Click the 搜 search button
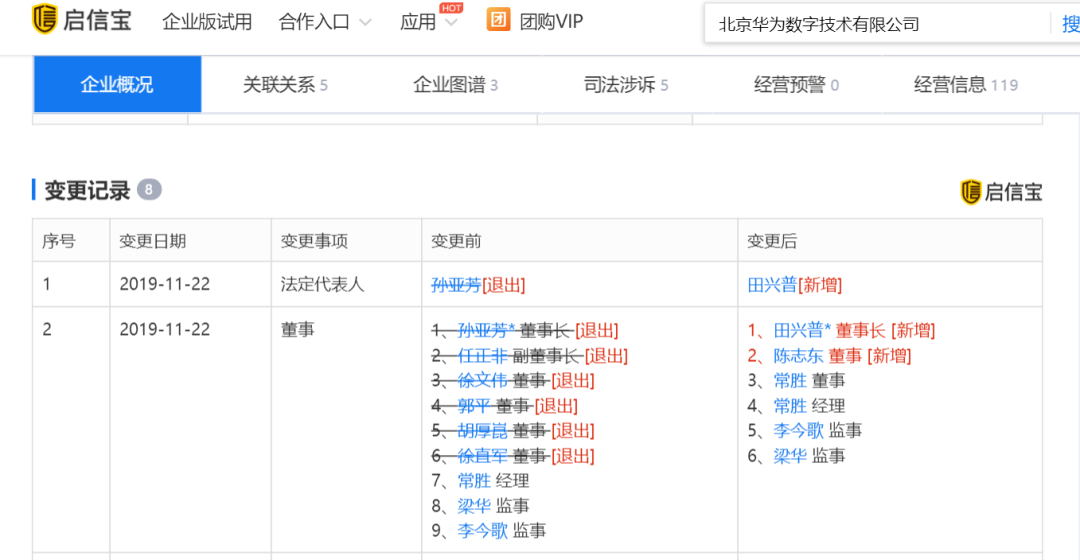 (x=1070, y=24)
